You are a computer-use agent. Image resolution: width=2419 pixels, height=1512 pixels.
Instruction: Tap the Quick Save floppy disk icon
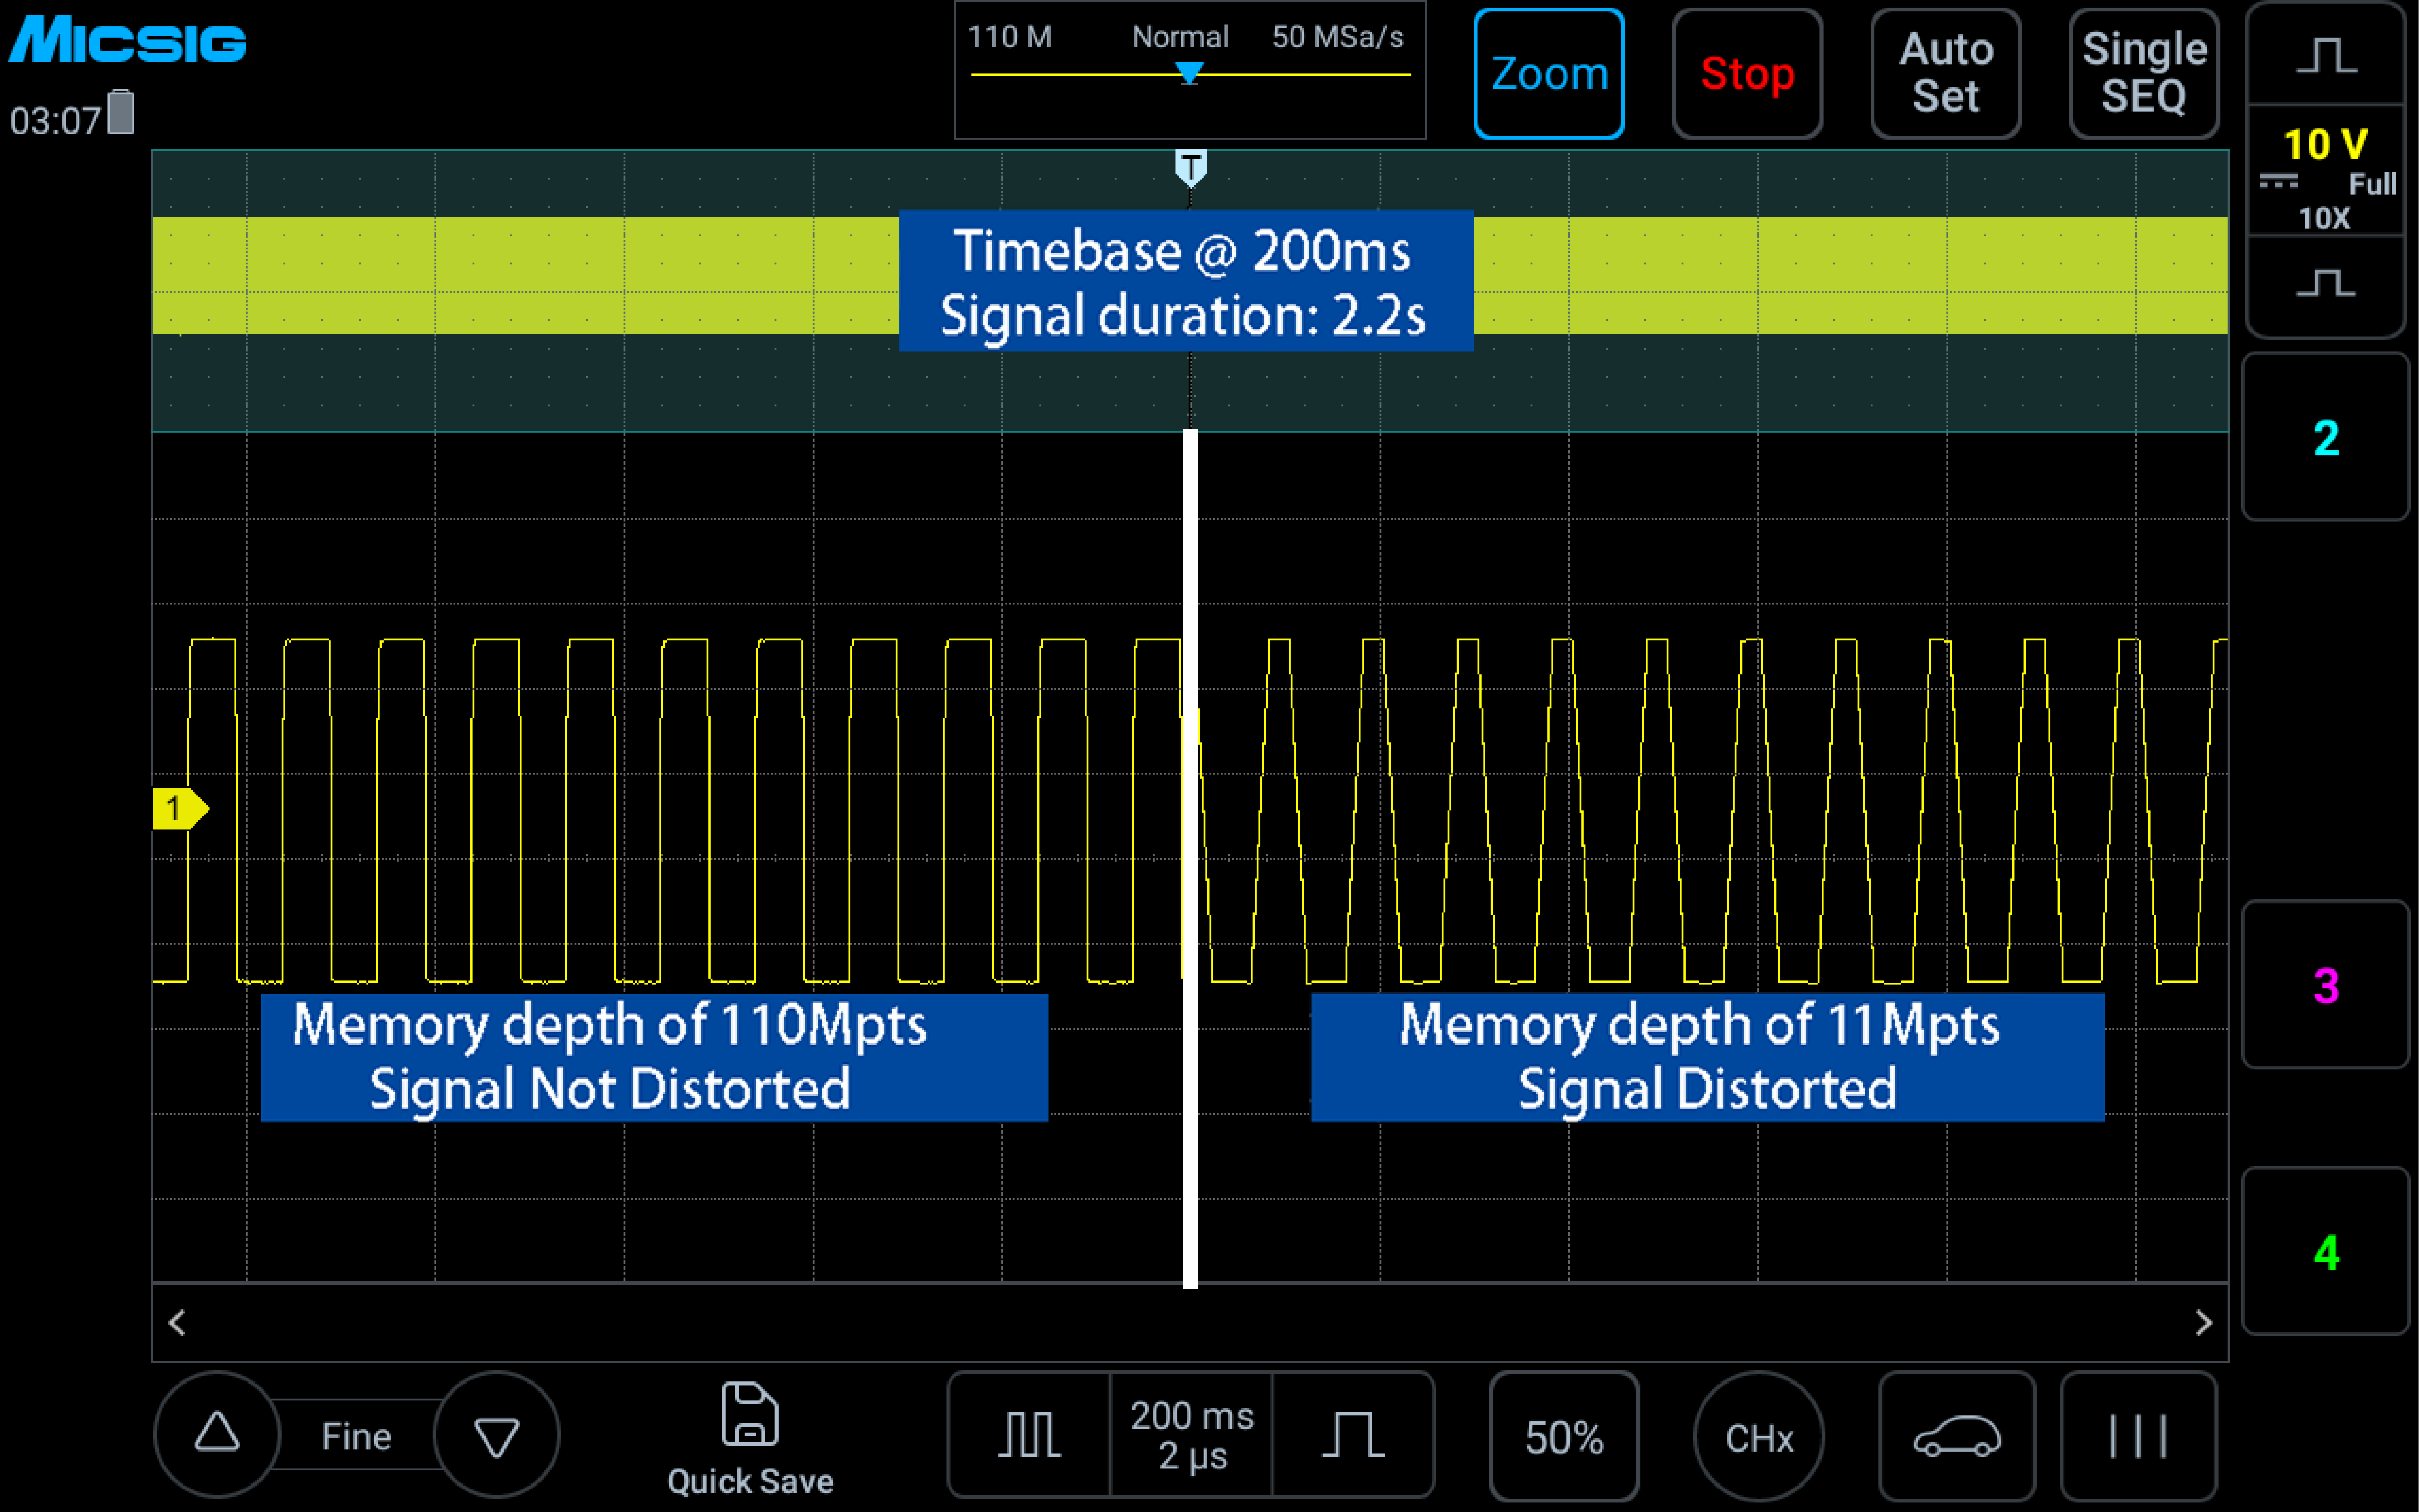tap(749, 1414)
